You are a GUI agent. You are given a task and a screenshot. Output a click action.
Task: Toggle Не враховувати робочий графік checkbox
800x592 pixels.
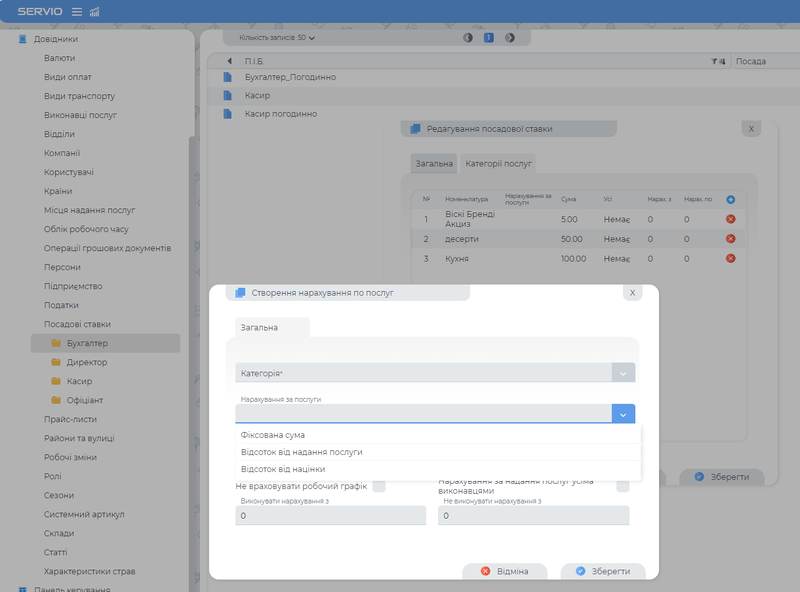379,487
